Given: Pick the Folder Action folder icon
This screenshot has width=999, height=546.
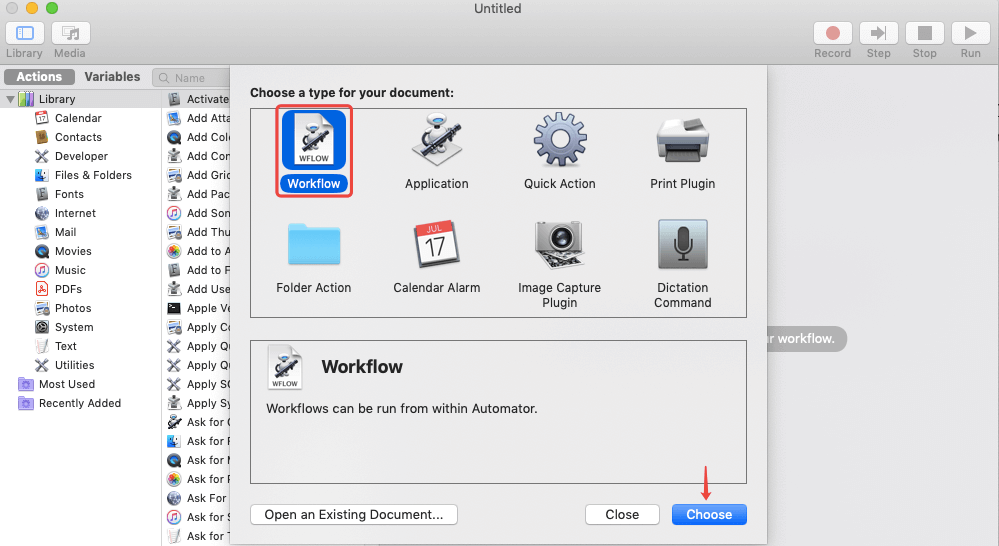Looking at the screenshot, I should (314, 245).
